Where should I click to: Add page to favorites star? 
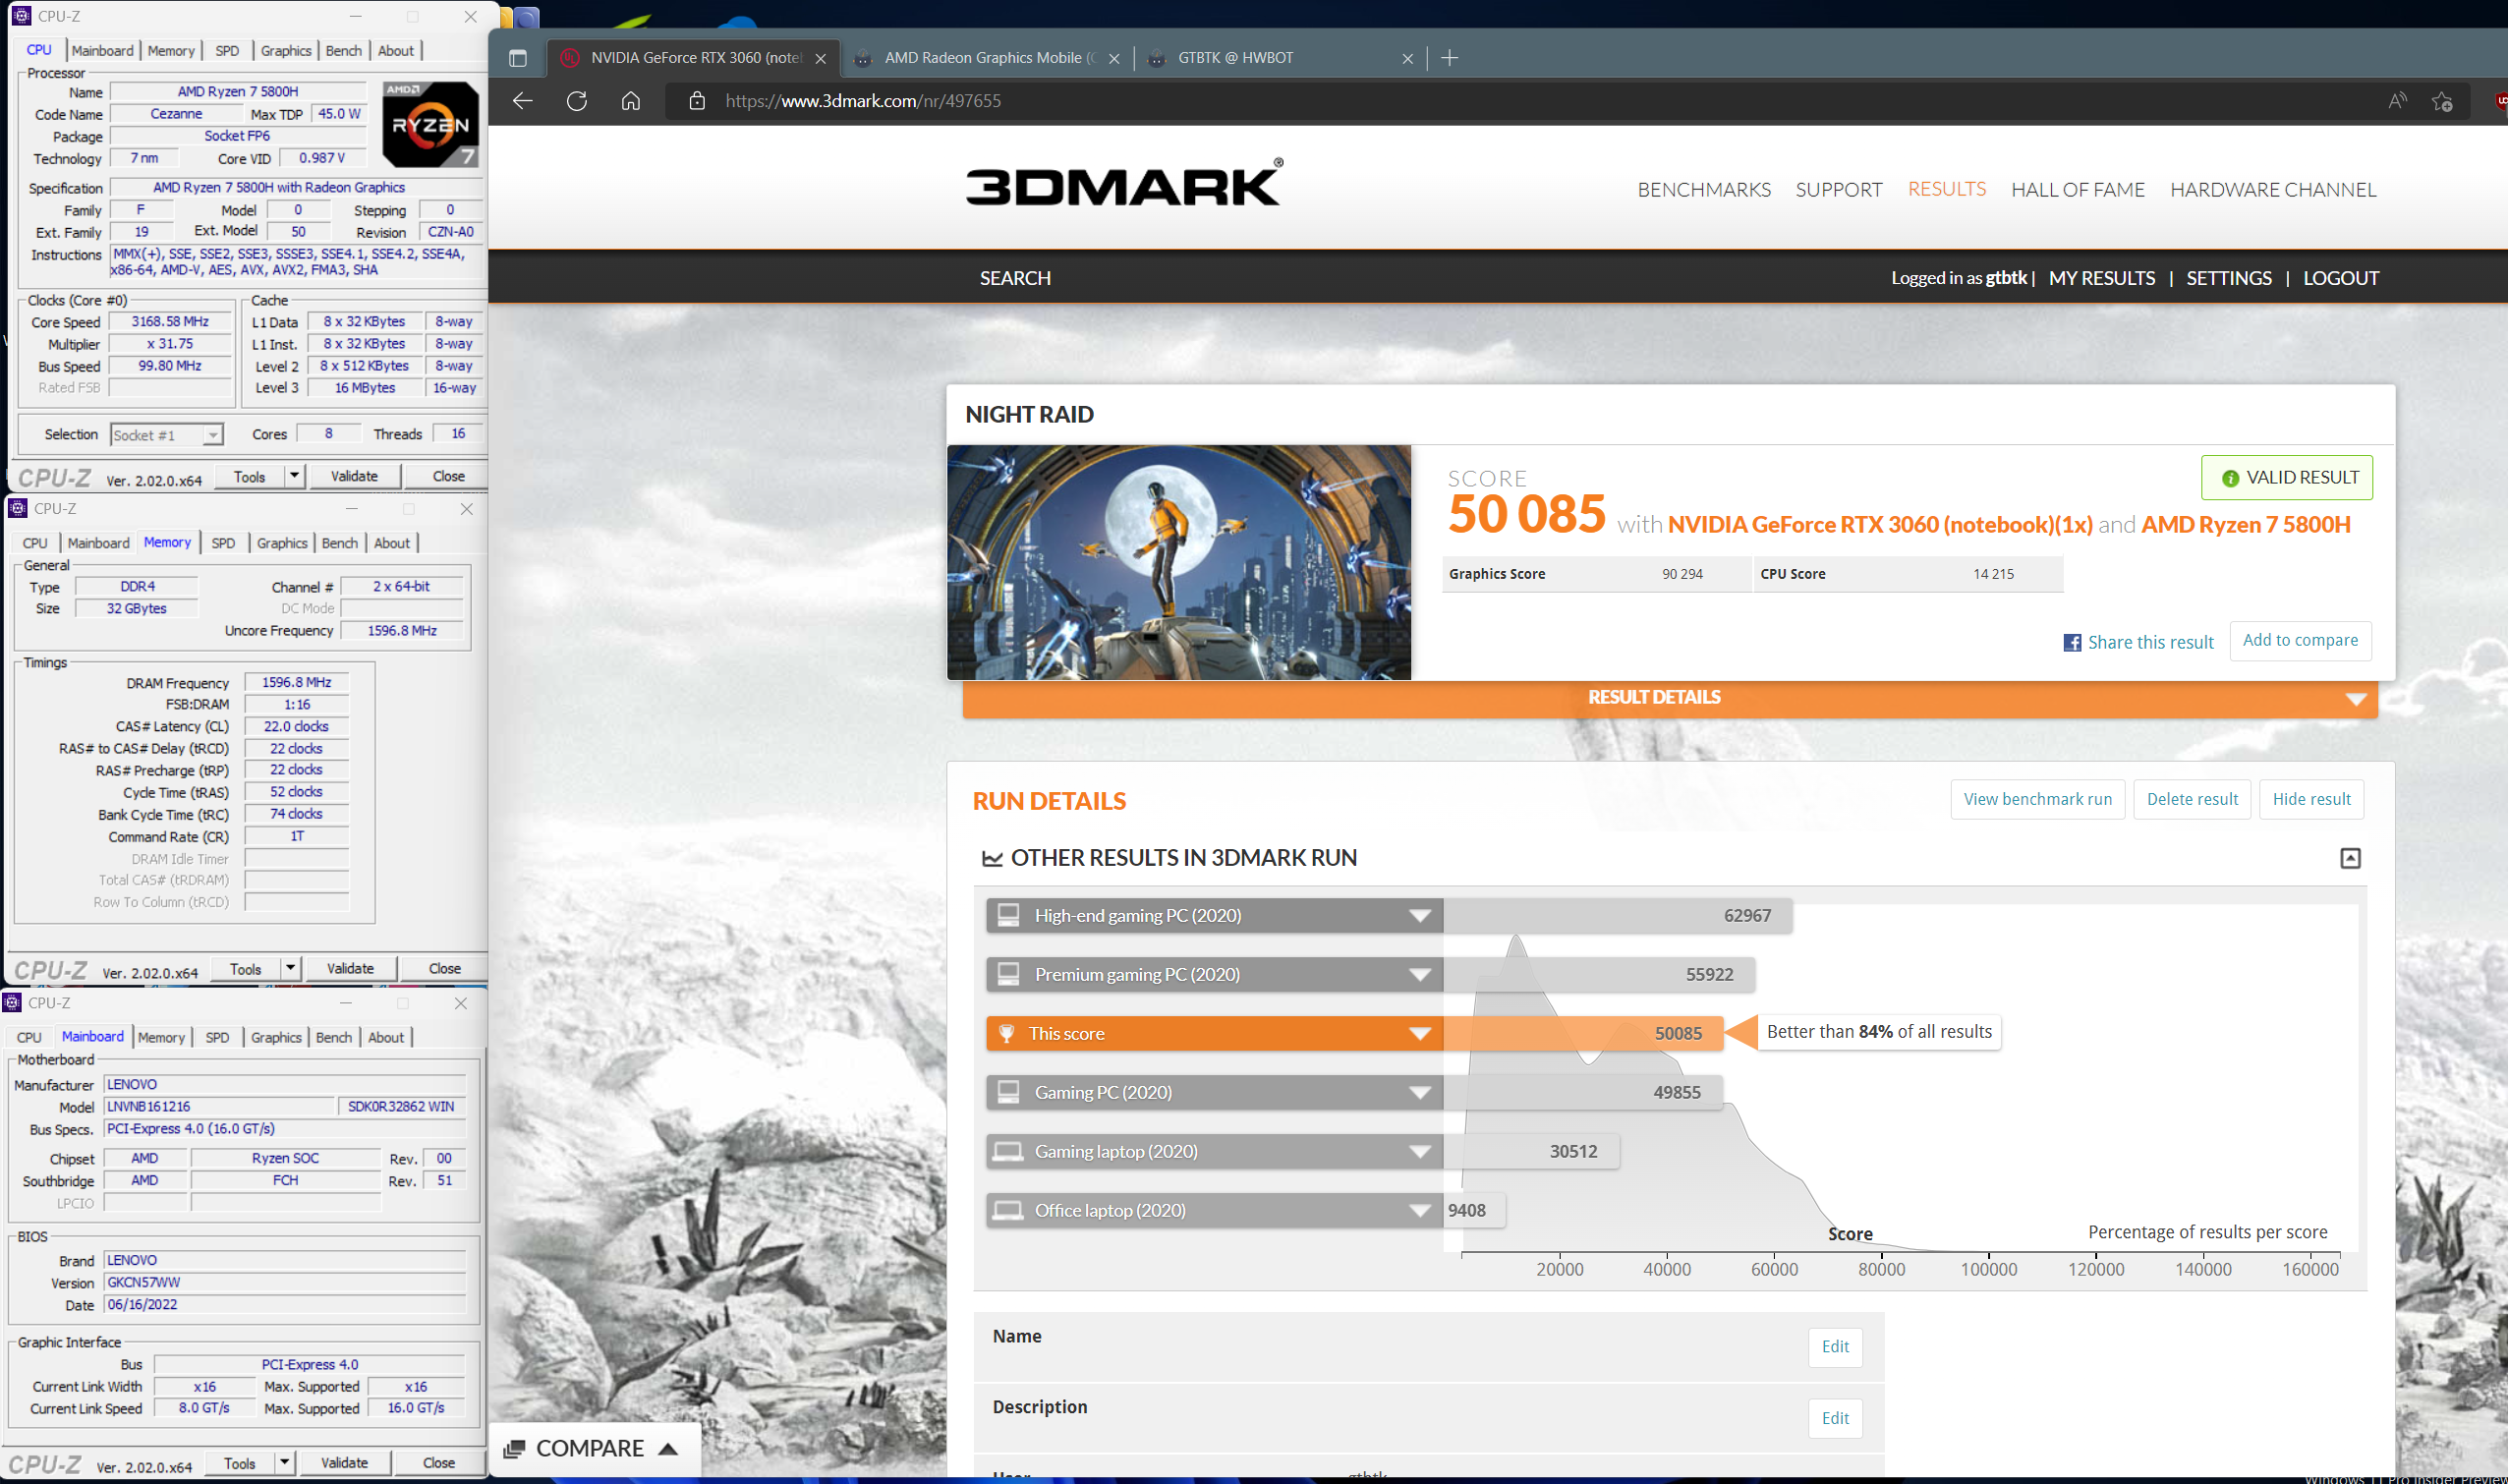pos(2442,100)
